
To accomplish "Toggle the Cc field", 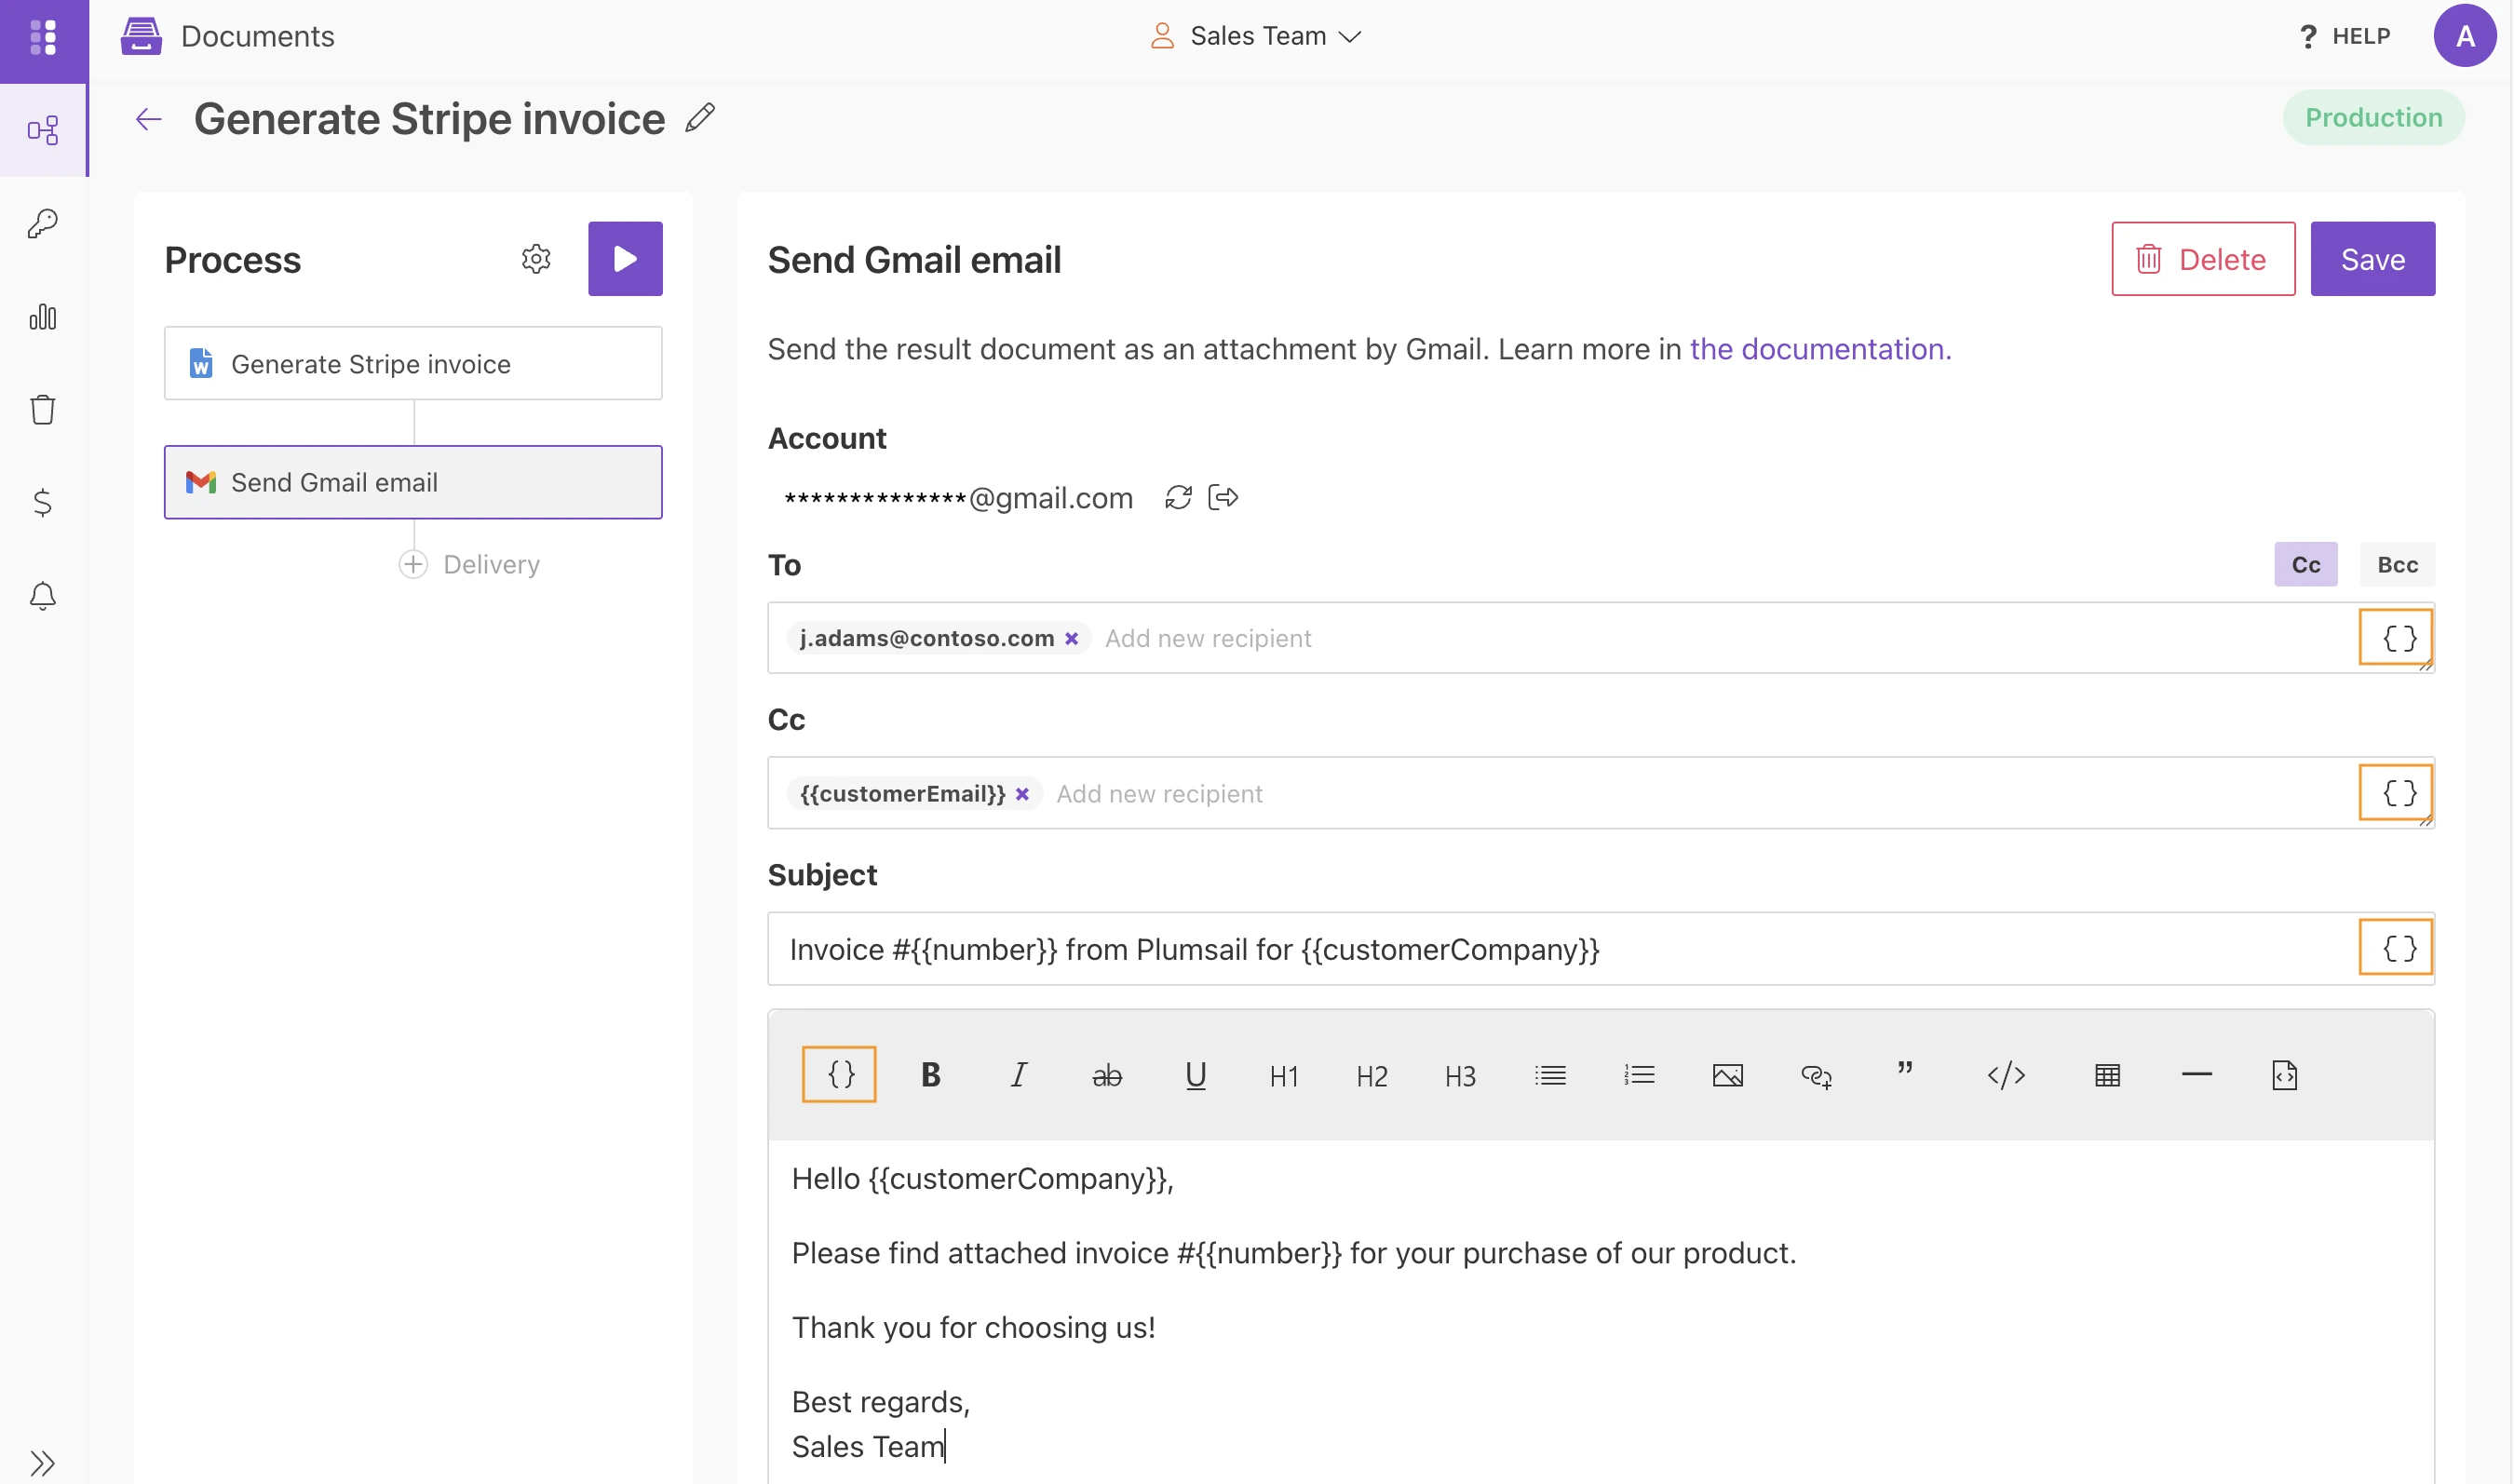I will point(2305,564).
